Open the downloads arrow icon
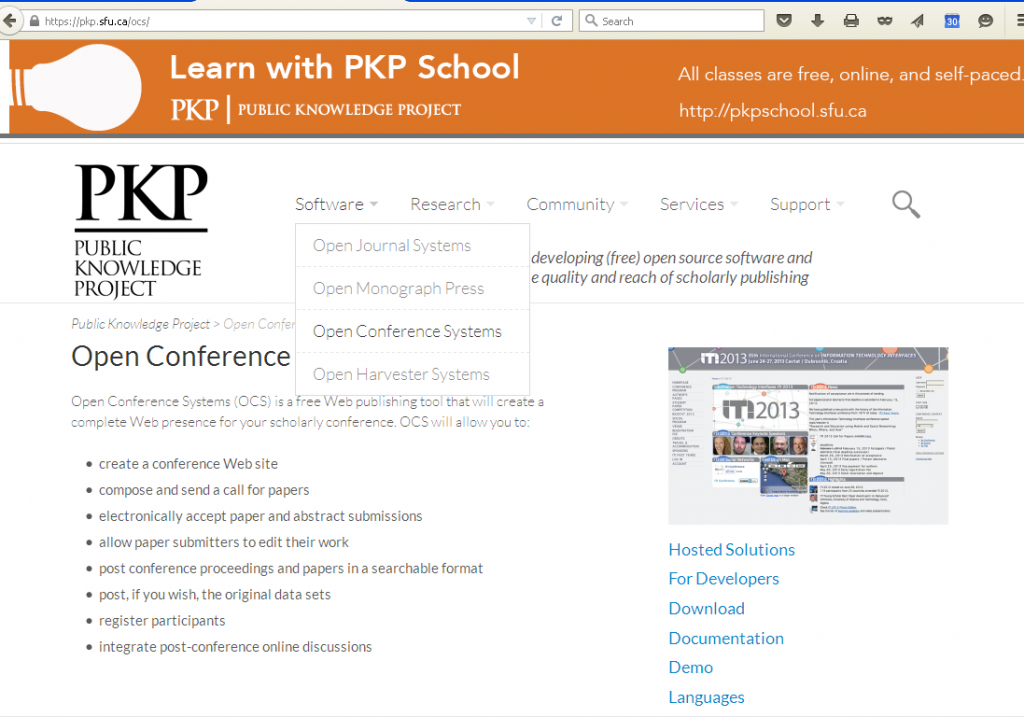Screen dimensions: 1024x717 [x=817, y=20]
